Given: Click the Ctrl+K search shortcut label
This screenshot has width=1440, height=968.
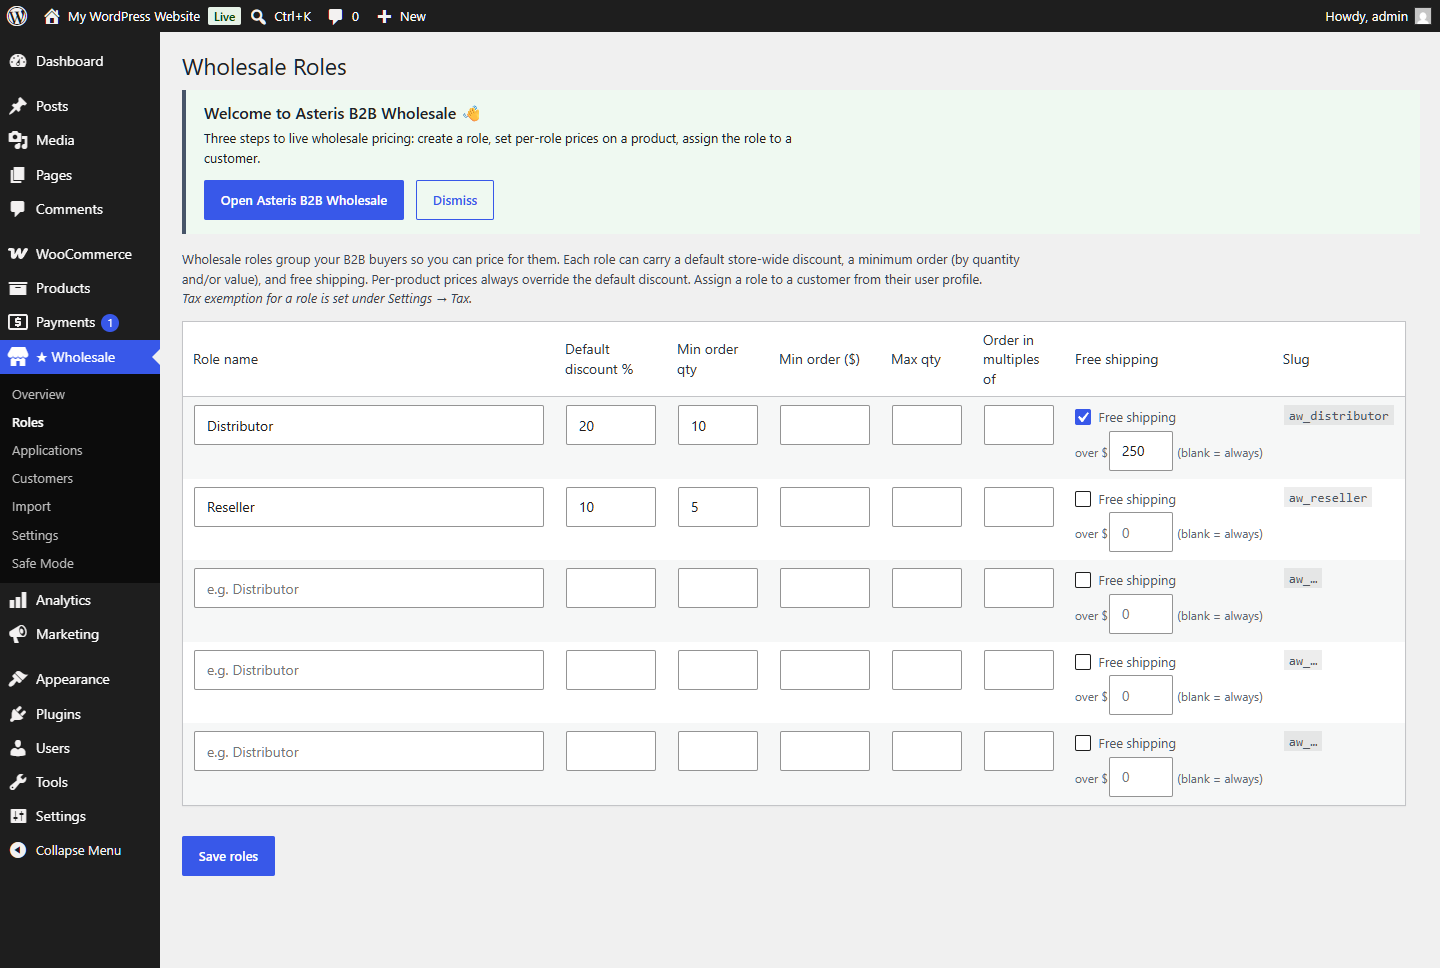Looking at the screenshot, I should 293,16.
